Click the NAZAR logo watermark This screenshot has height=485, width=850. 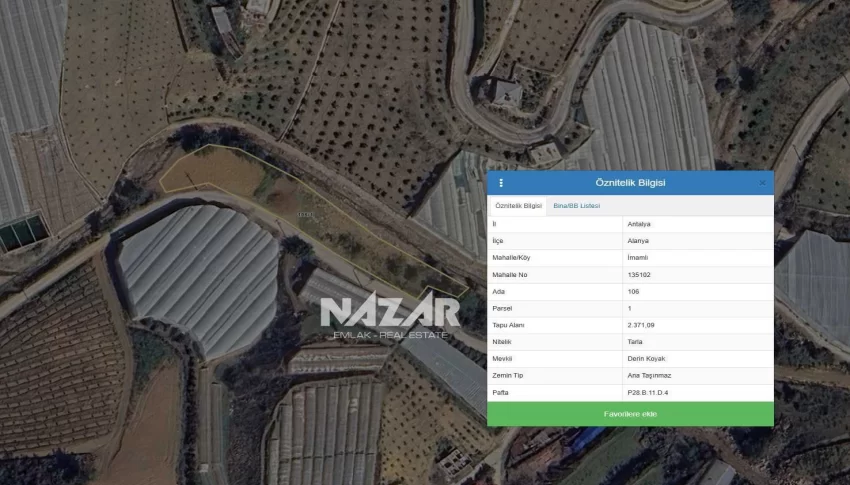coord(389,312)
